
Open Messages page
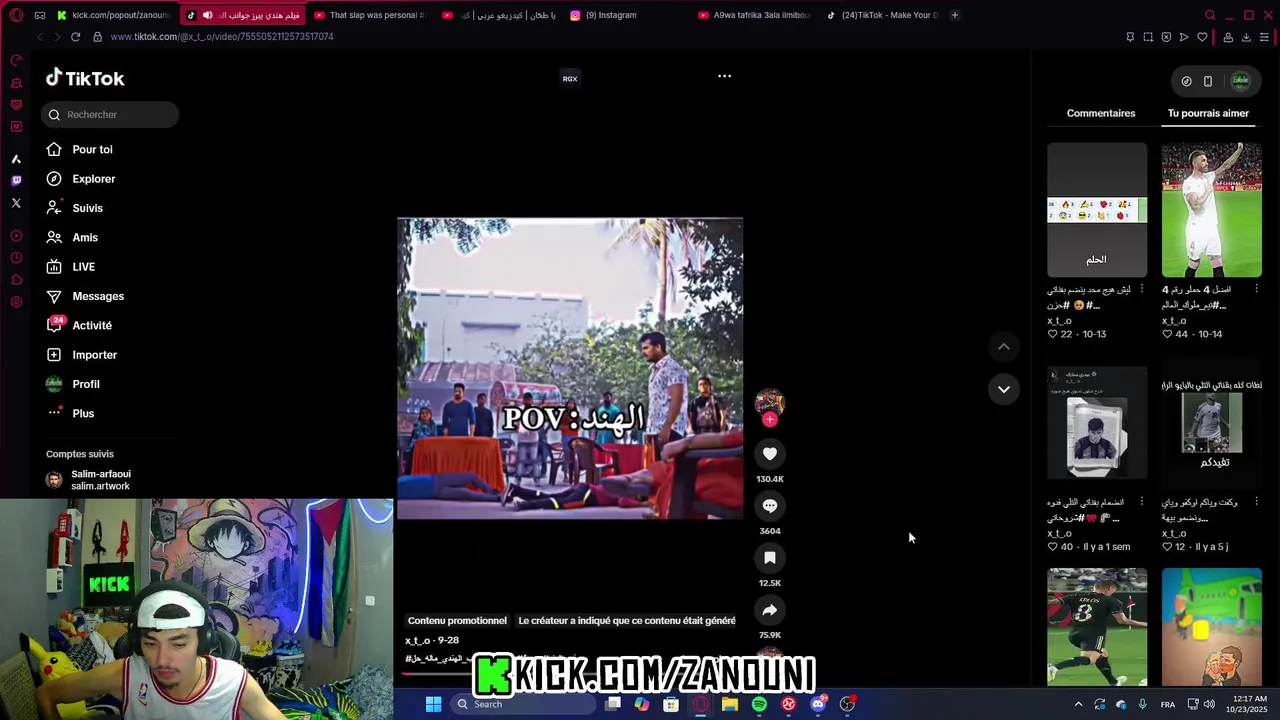pyautogui.click(x=97, y=296)
